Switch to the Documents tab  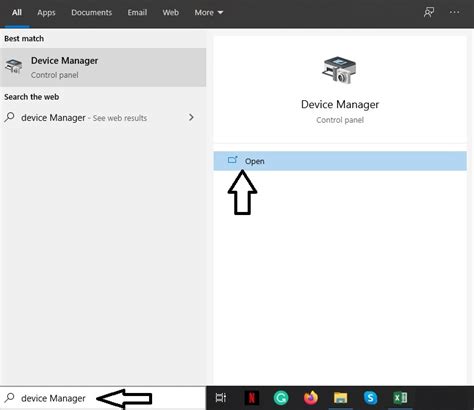pos(91,13)
